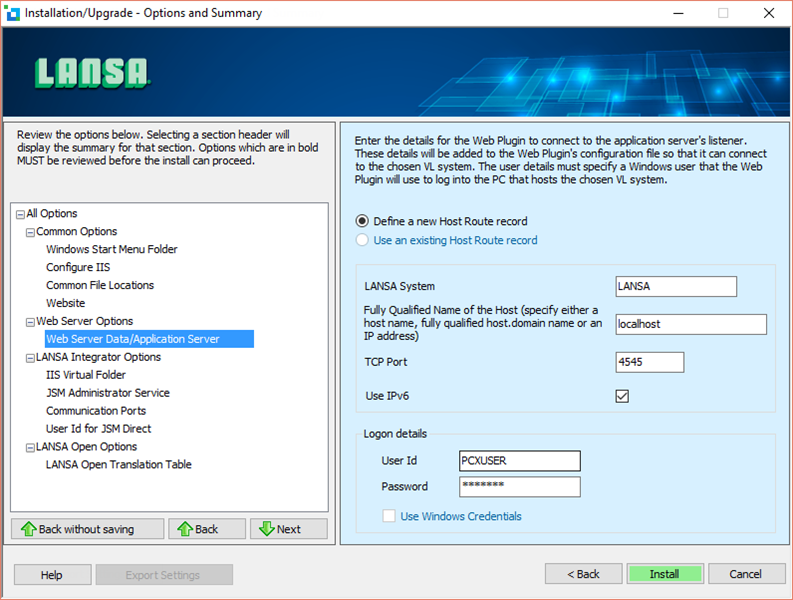
Task: Open Help
Action: pyautogui.click(x=53, y=575)
